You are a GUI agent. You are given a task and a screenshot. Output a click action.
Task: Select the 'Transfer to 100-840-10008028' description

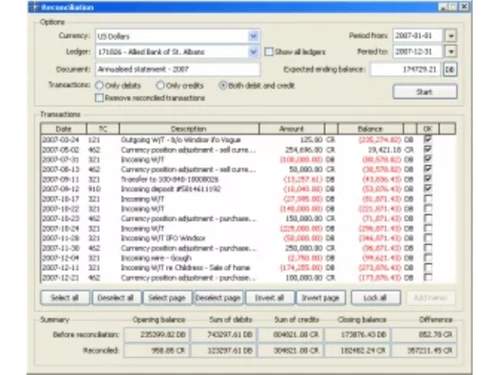click(x=170, y=179)
